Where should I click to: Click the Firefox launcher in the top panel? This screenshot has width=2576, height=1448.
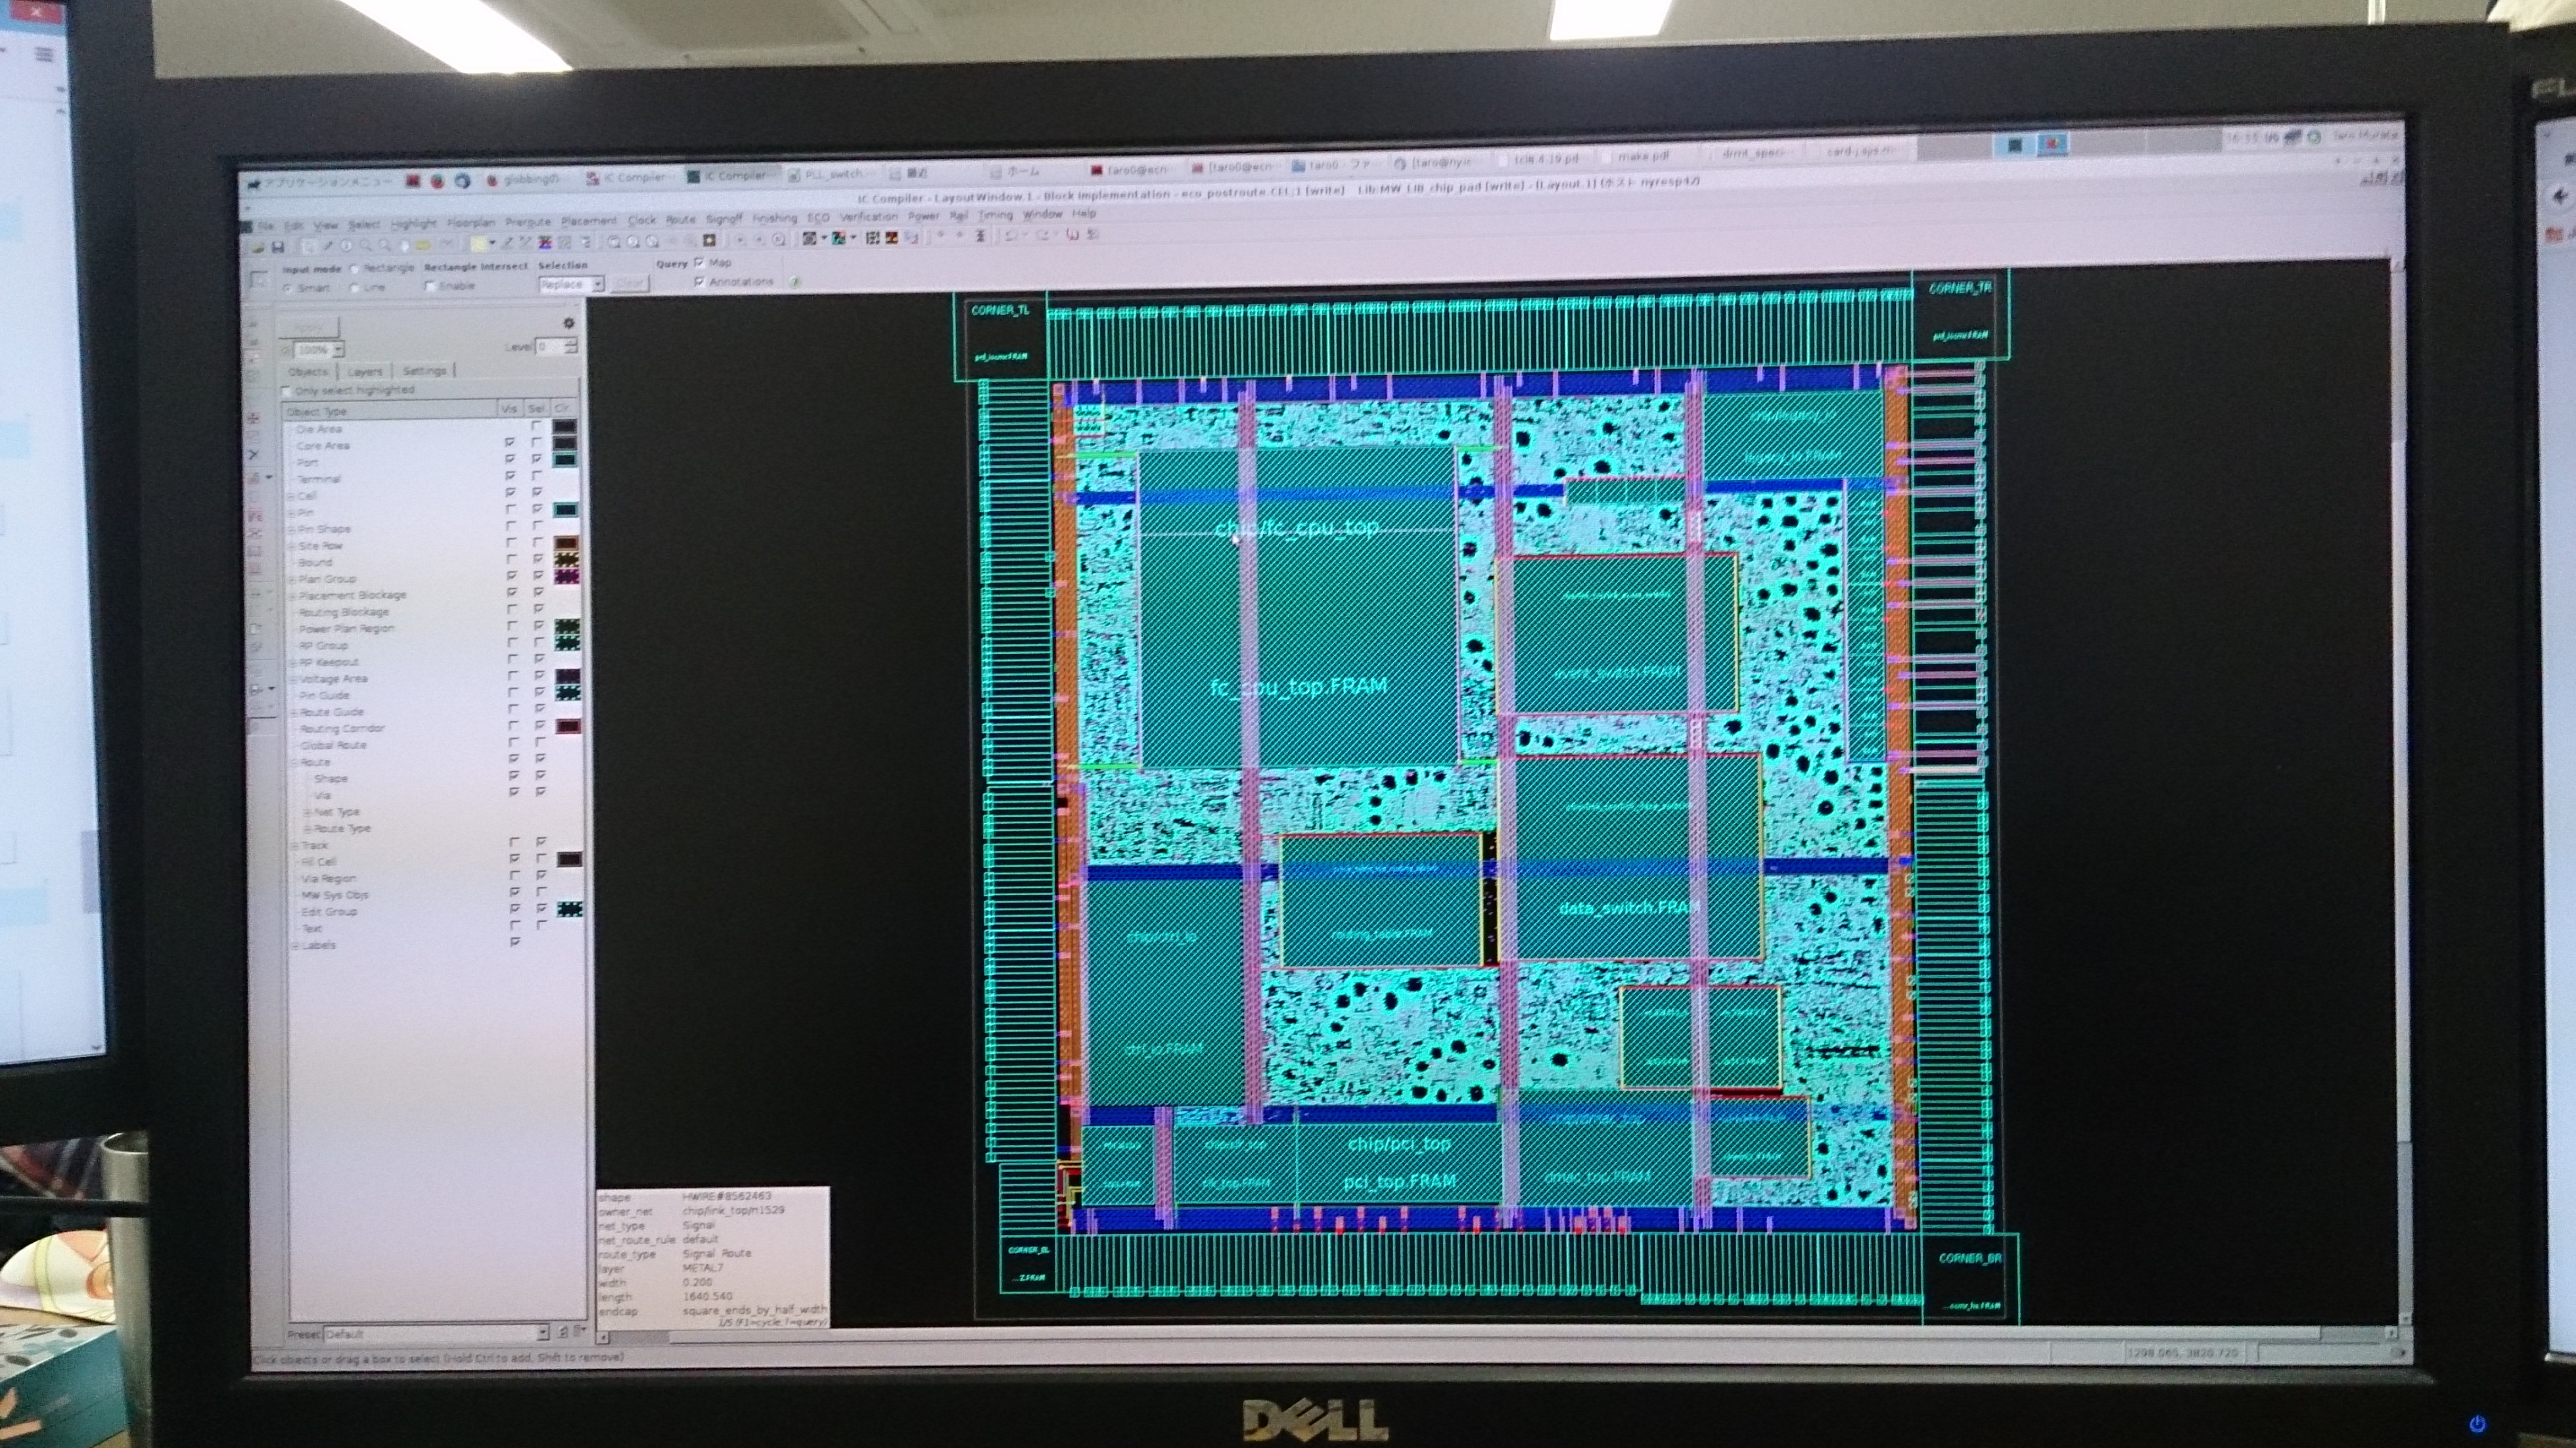[437, 181]
